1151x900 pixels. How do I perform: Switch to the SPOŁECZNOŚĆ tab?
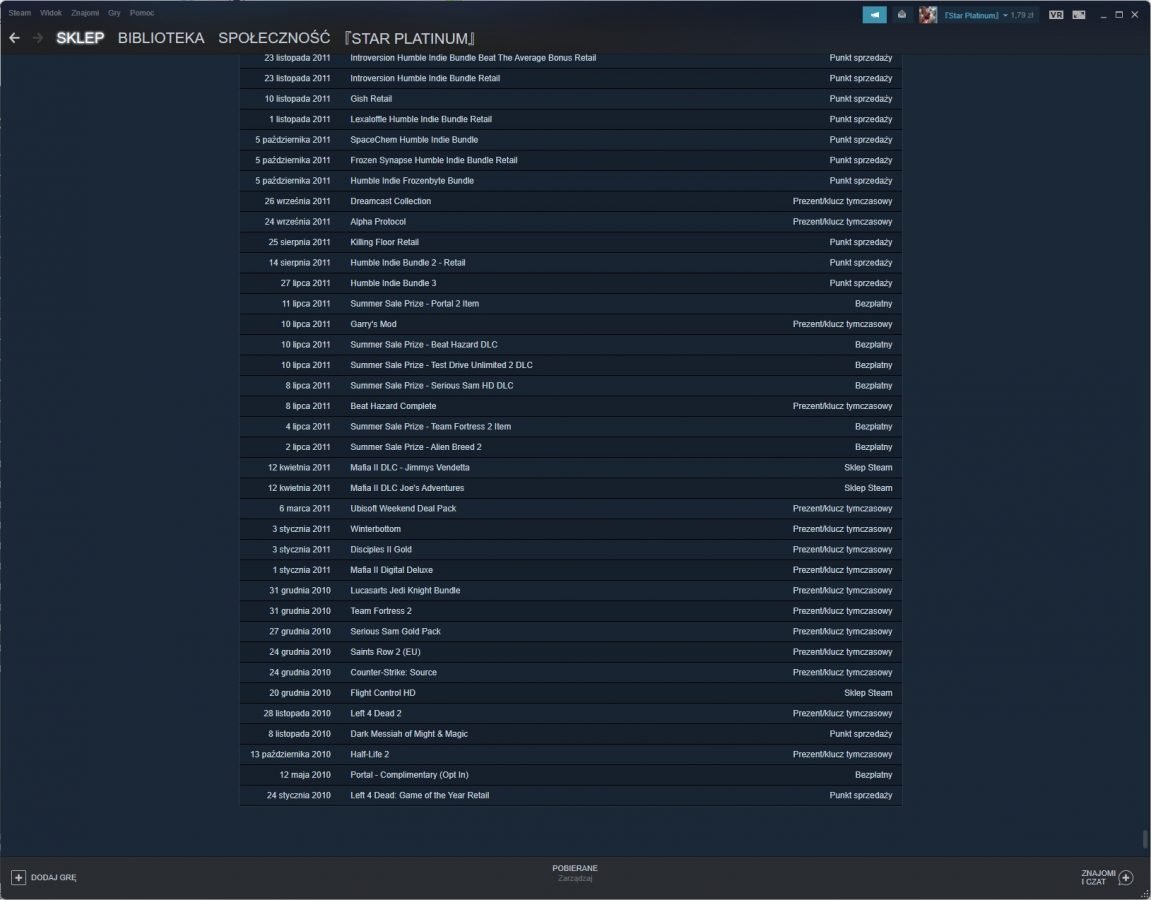tap(274, 38)
